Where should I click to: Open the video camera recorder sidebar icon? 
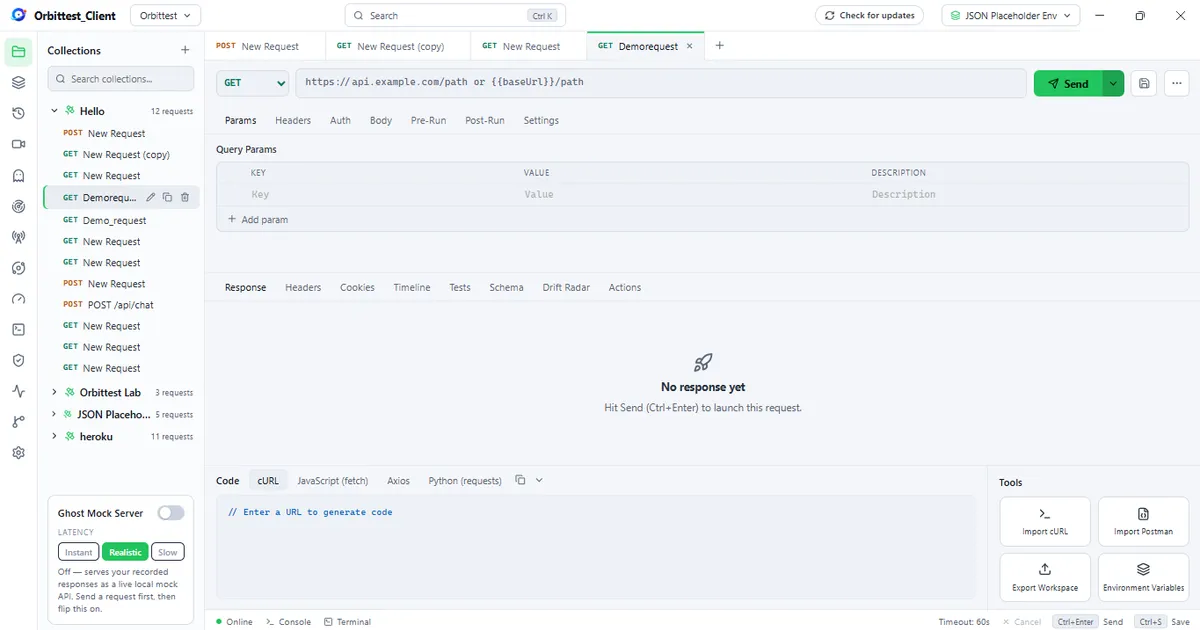tap(18, 144)
